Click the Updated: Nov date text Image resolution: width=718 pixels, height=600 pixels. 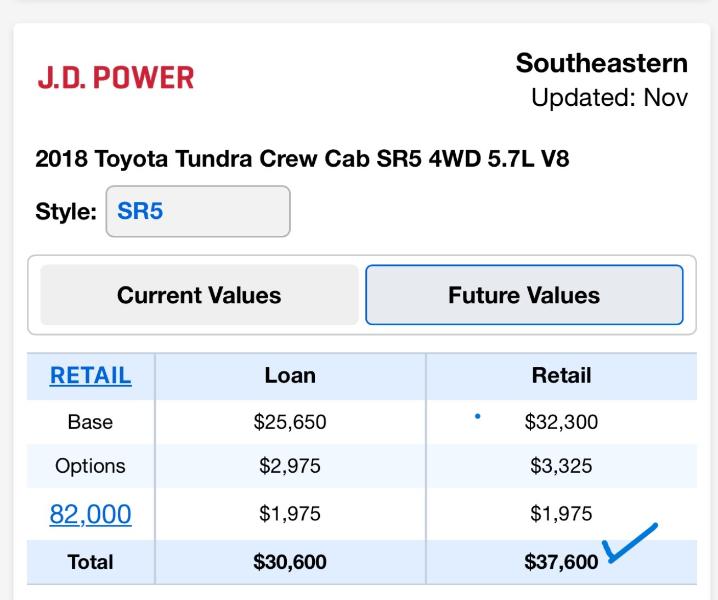pyautogui.click(x=609, y=98)
